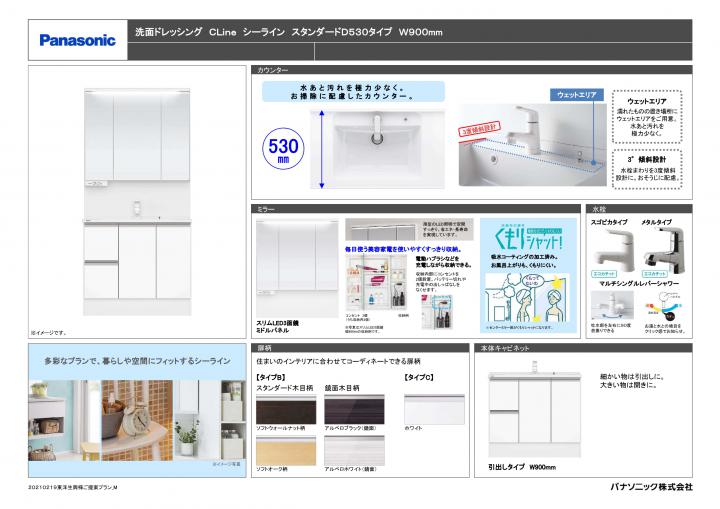Click the hot and cold water click diagram
The image size is (720, 509).
tap(664, 307)
